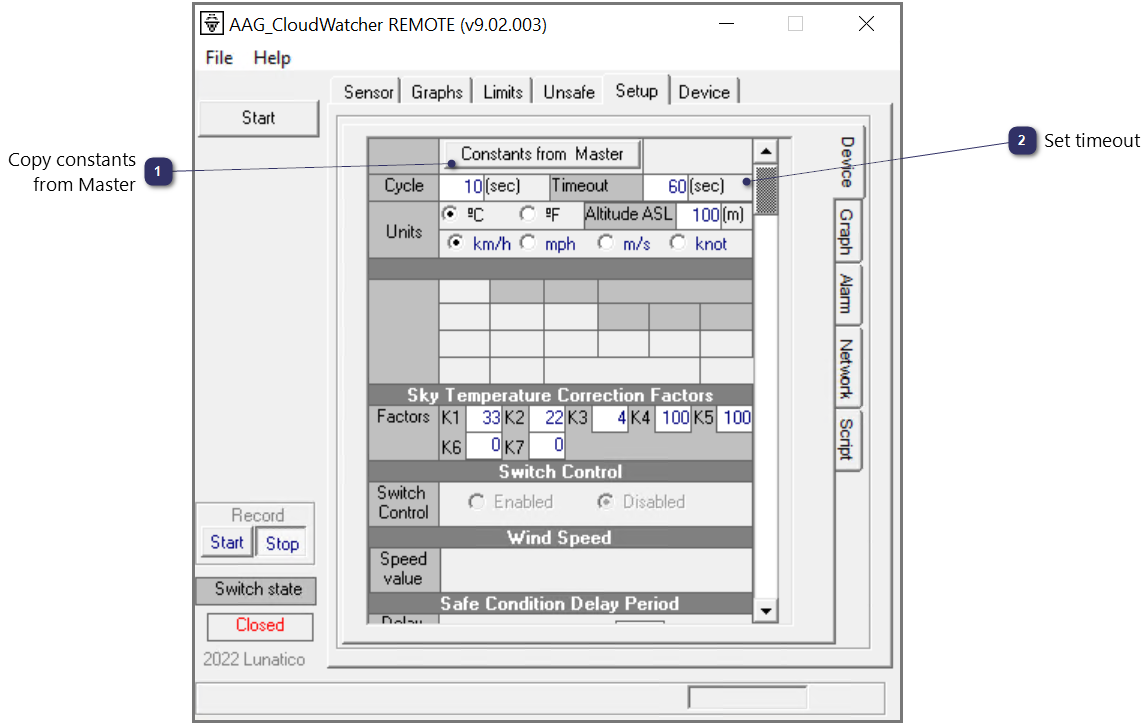The width and height of the screenshot is (1148, 726).
Task: Click the scroll down arrow of setup panel
Action: click(x=765, y=610)
